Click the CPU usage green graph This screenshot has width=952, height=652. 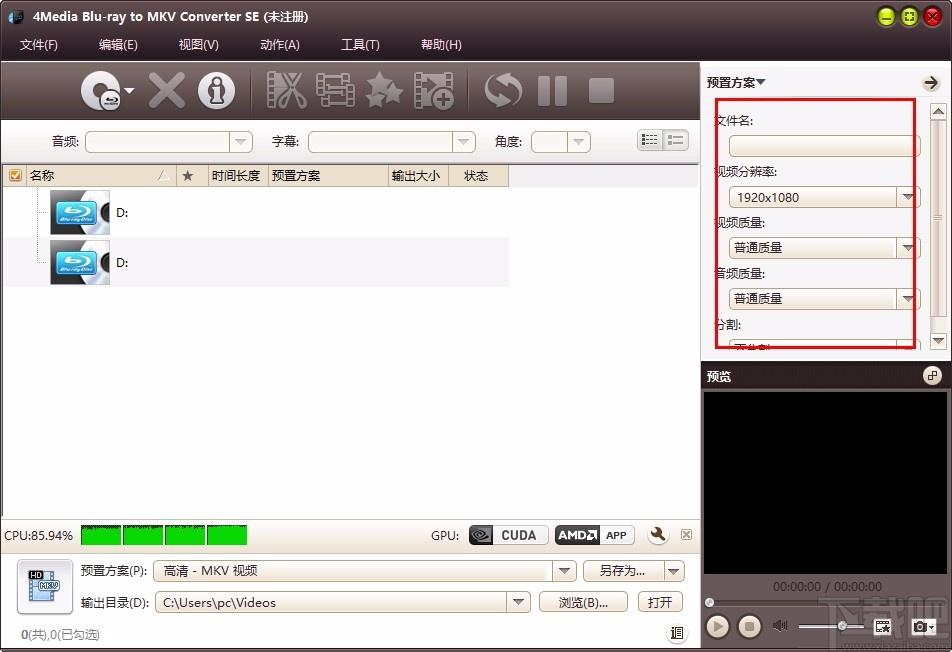pos(164,535)
